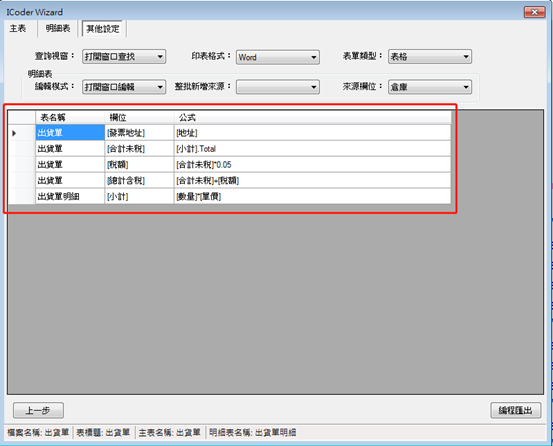Select the 出貨單明細 table name cell
This screenshot has width=553, height=446.
click(x=70, y=196)
